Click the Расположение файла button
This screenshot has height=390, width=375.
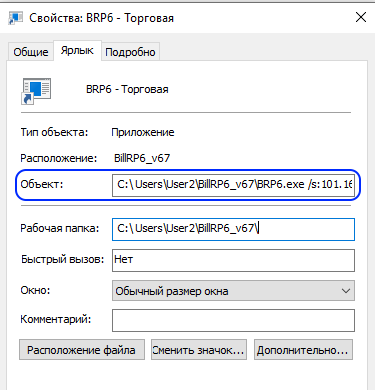click(82, 350)
